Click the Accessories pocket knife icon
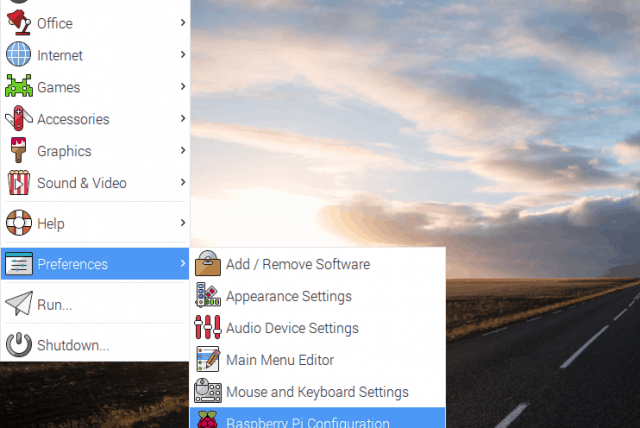640x428 pixels. [x=18, y=119]
